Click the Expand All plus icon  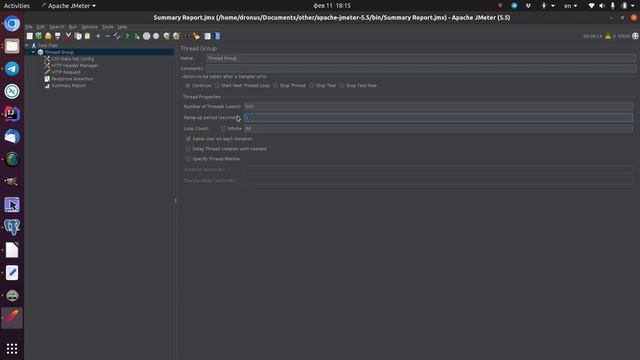click(x=98, y=36)
